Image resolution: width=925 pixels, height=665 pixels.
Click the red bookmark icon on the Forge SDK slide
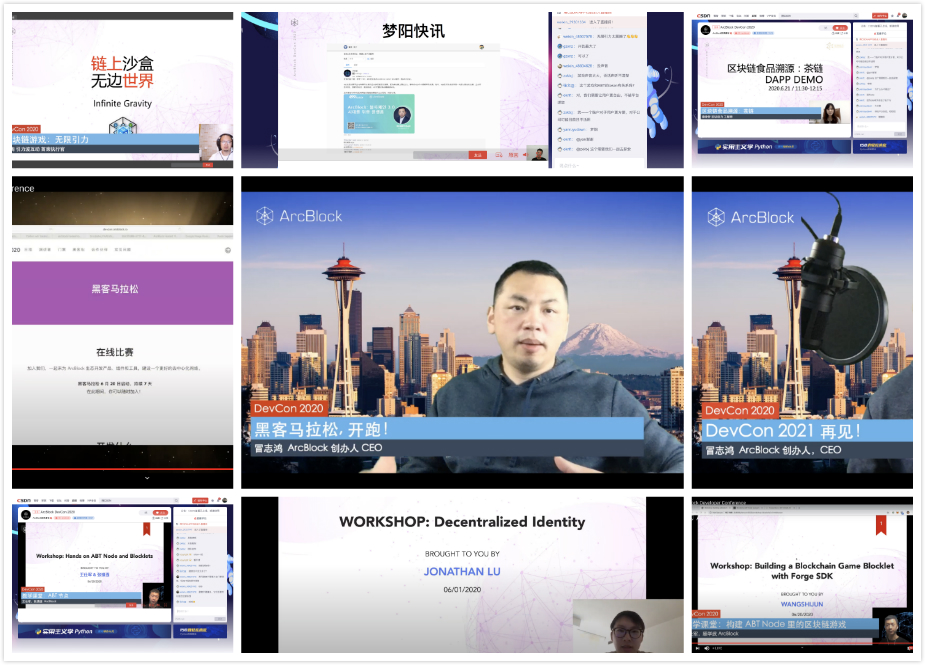tap(881, 525)
